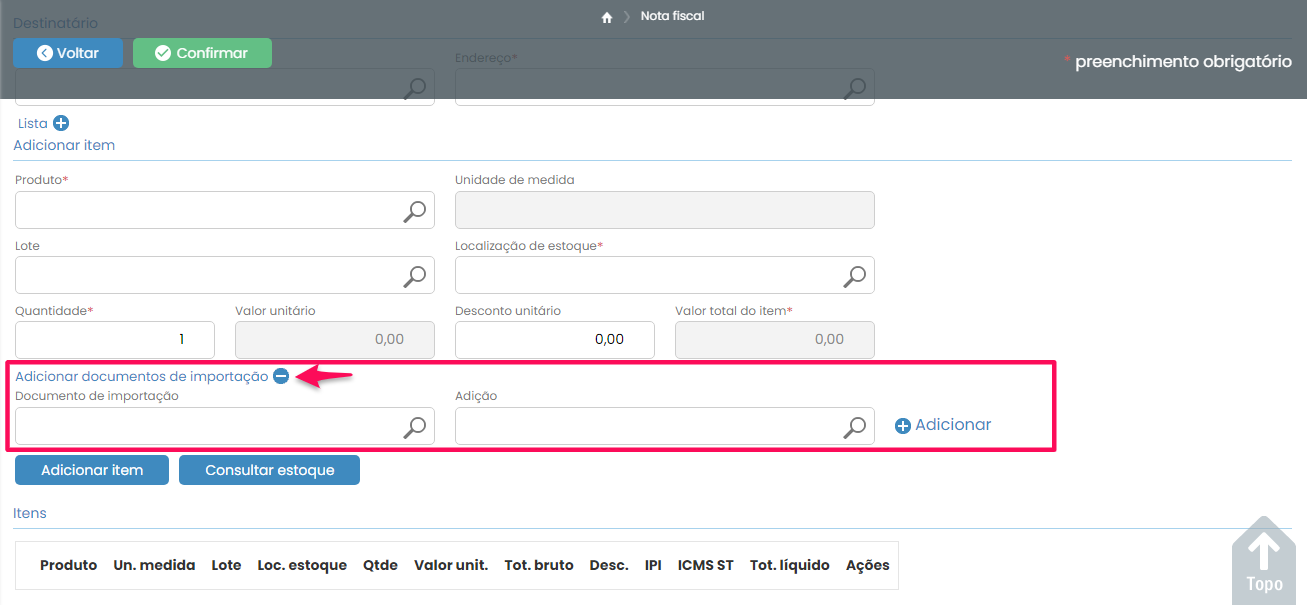Screen dimensions: 1307x605
Task: Click the Documento de importação text field
Action: (x=205, y=427)
